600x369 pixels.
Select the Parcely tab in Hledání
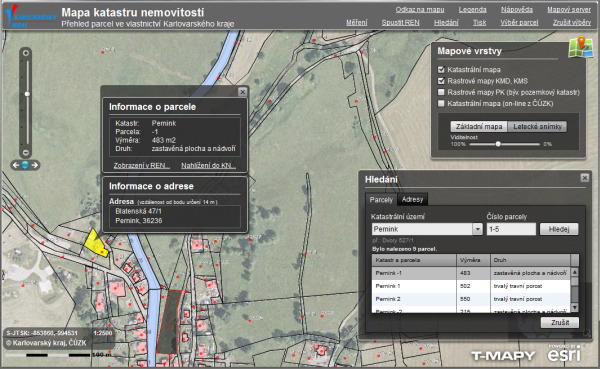381,199
